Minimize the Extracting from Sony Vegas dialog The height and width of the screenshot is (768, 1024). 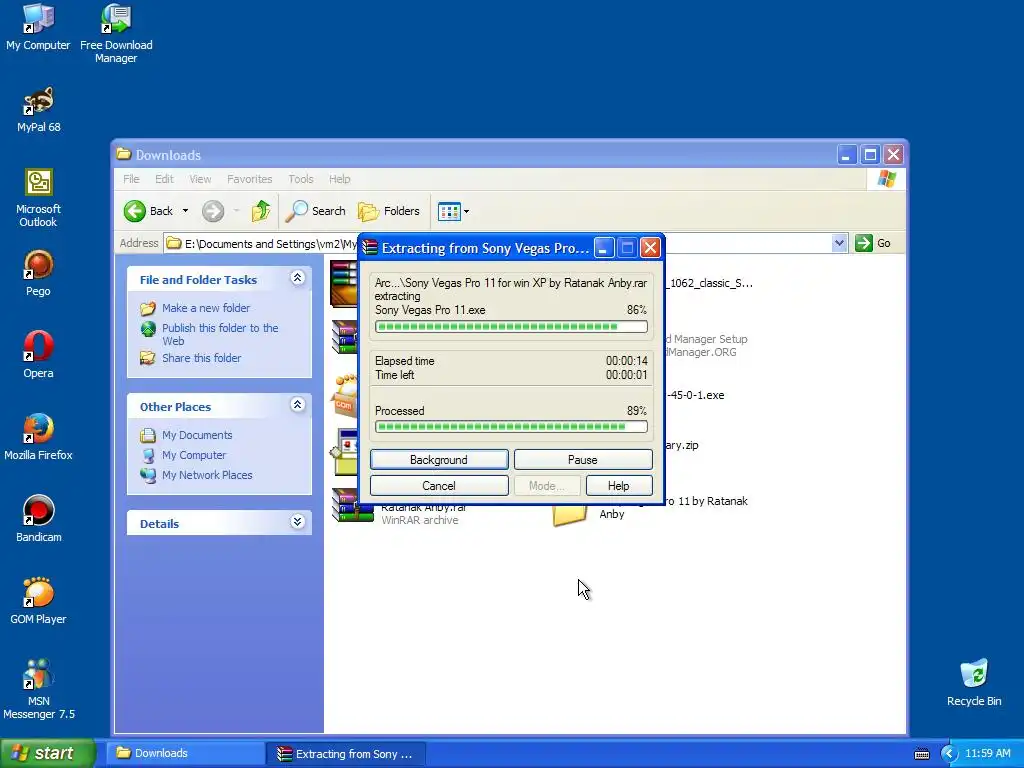coord(603,248)
